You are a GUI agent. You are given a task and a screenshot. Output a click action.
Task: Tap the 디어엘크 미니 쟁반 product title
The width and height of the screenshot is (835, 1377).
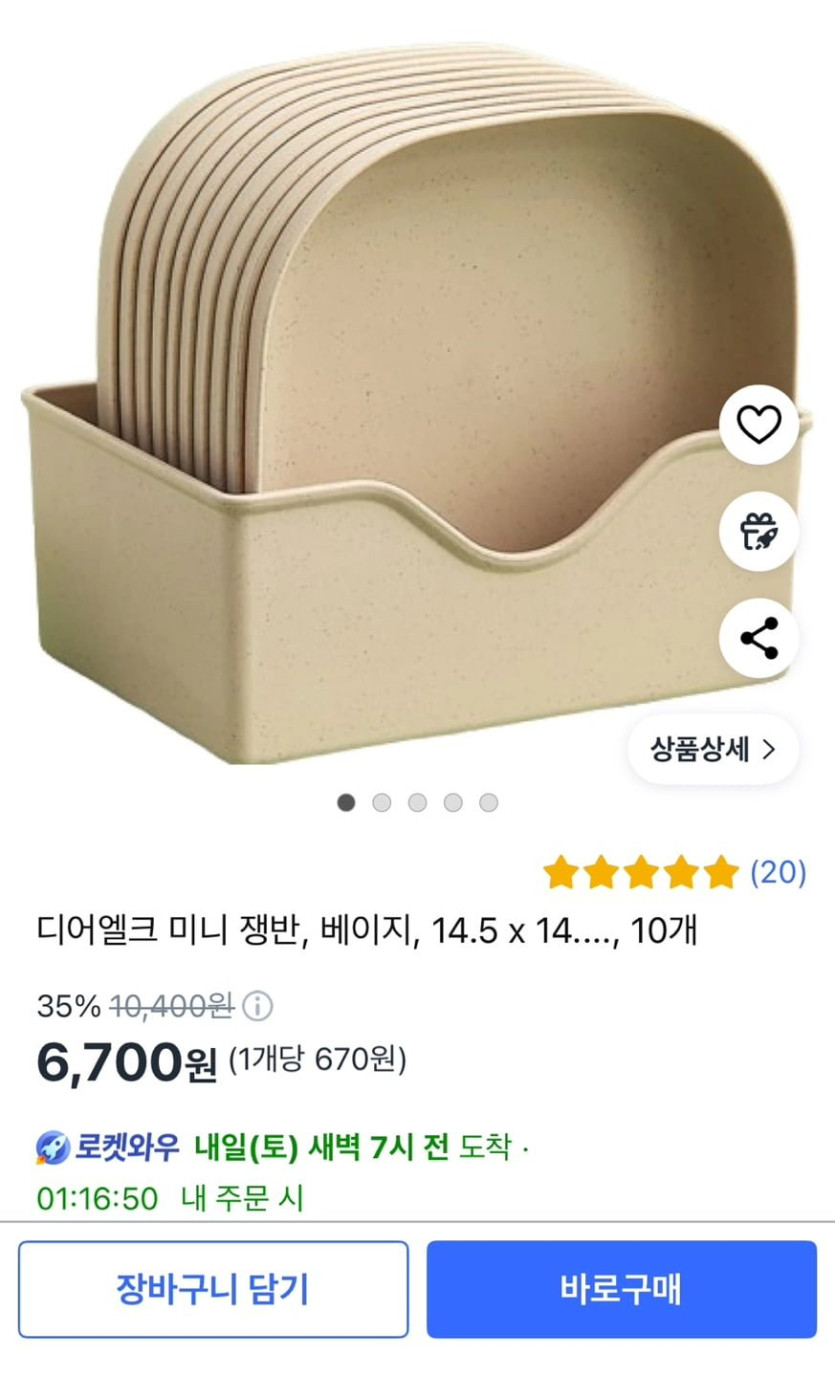click(366, 932)
